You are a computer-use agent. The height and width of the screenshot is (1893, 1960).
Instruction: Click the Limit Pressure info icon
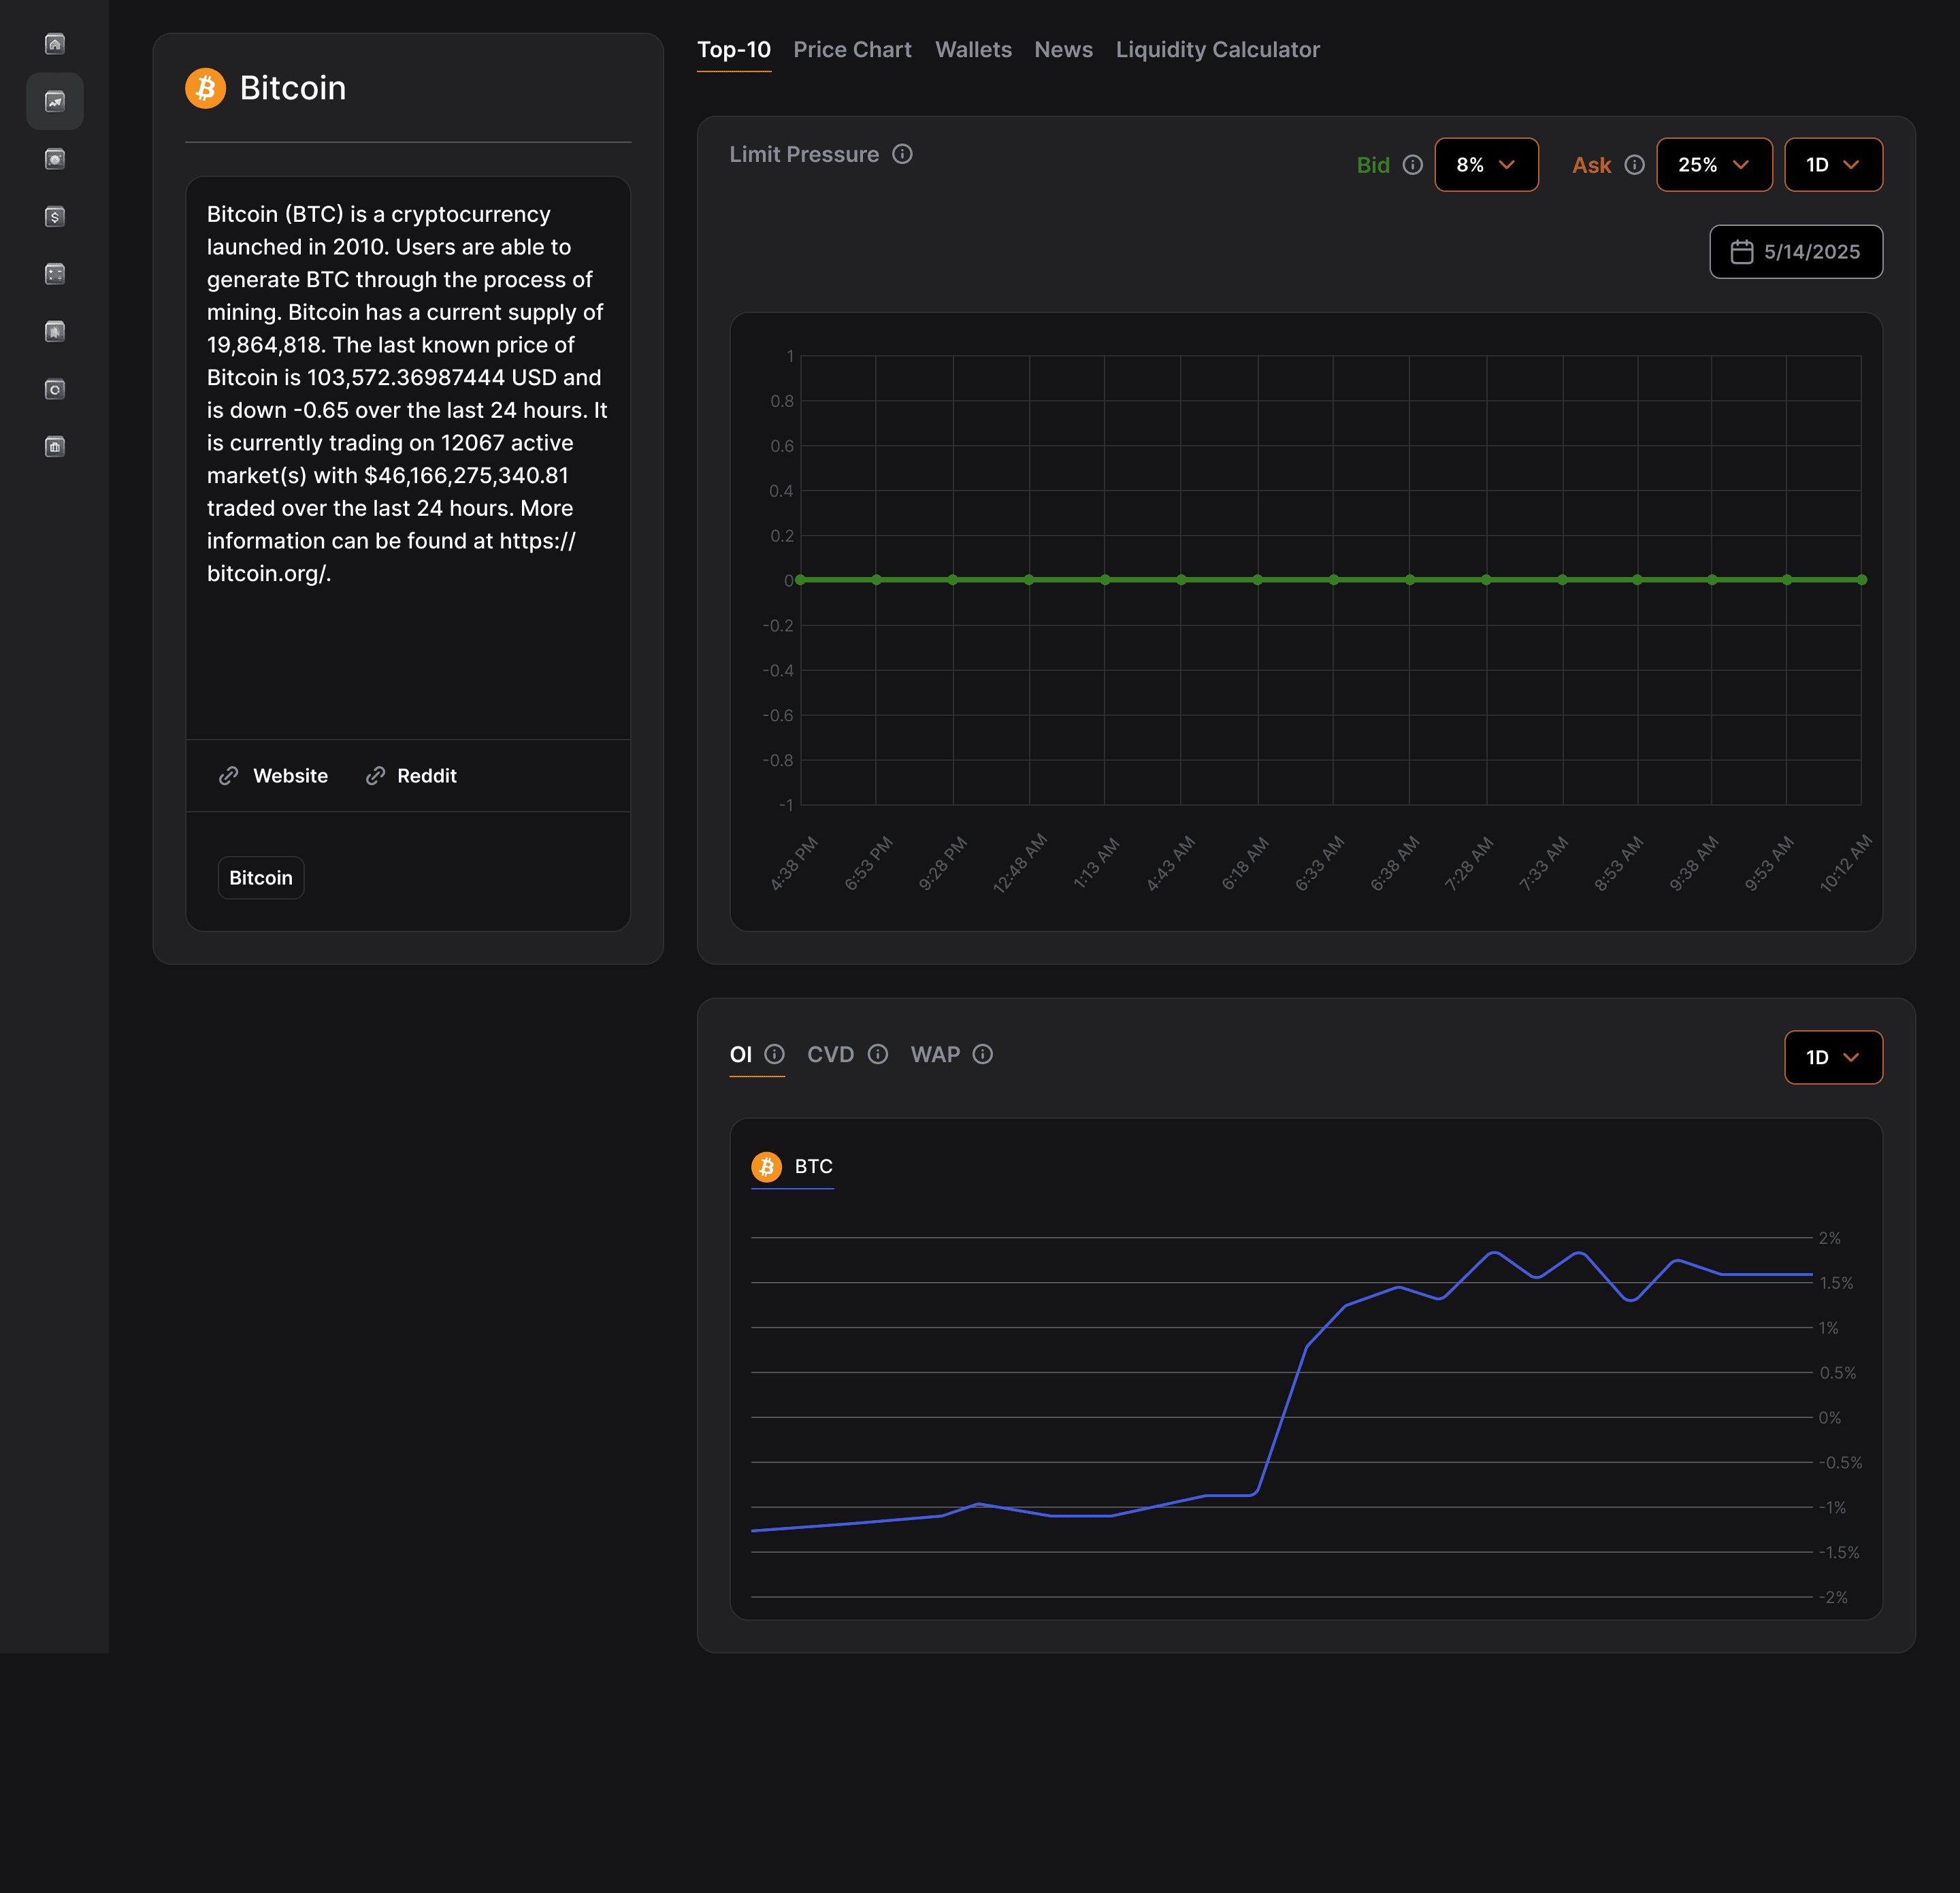902,154
